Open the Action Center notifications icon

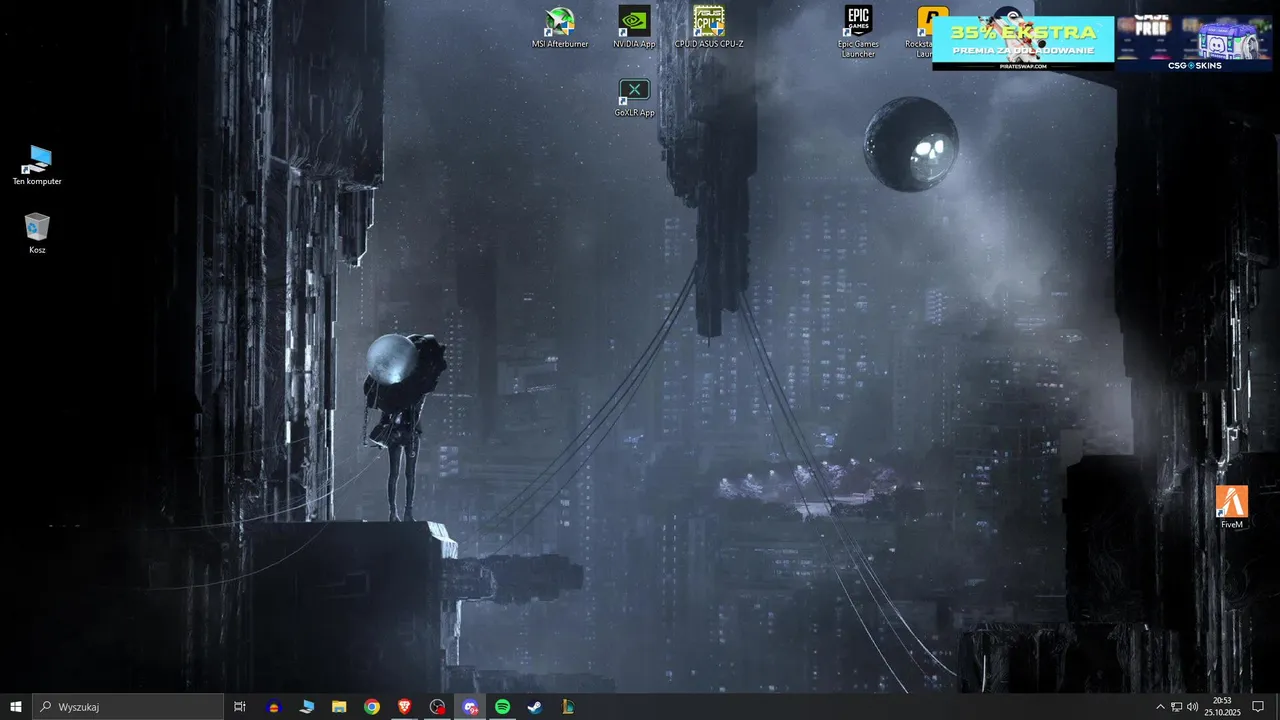click(1258, 707)
